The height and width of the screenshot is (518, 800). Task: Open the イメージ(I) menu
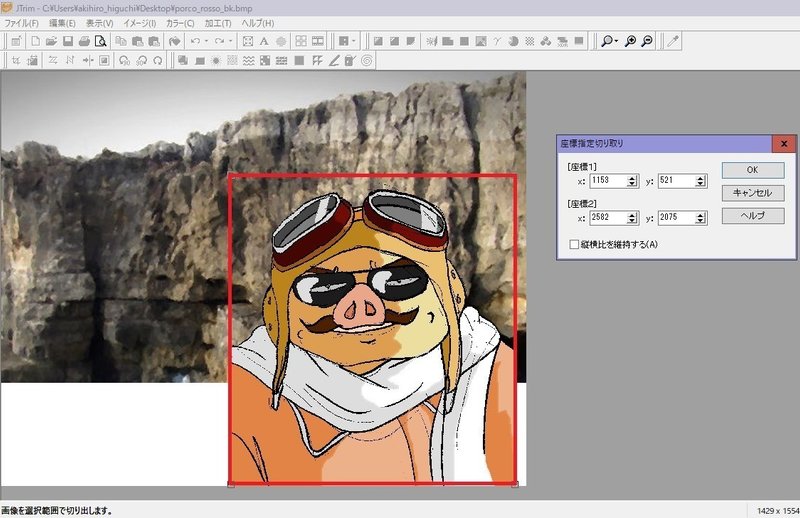point(140,23)
